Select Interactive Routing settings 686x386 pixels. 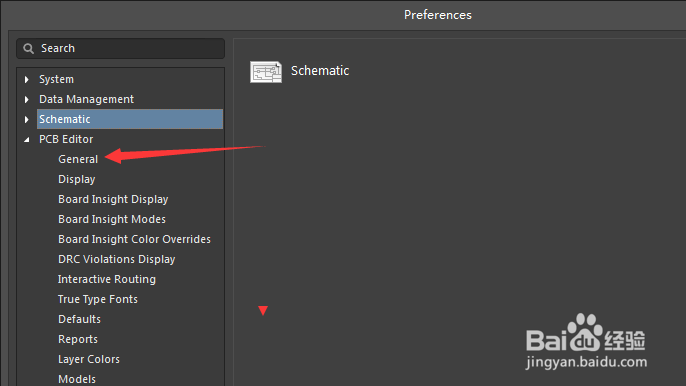point(107,280)
